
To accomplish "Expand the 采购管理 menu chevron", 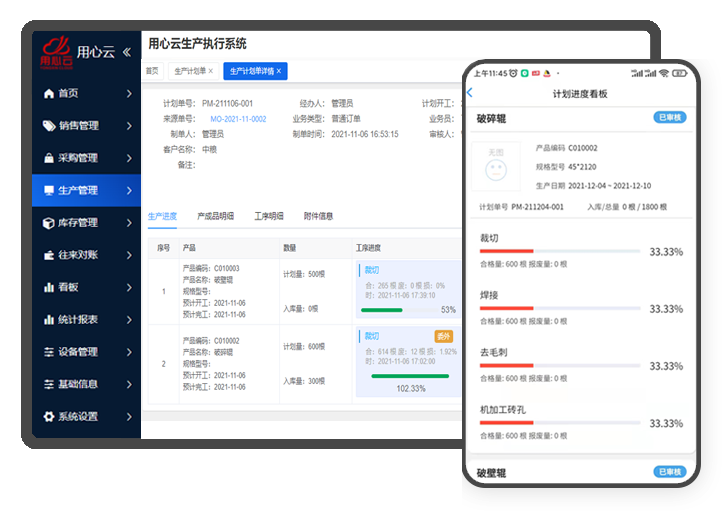I will (129, 158).
